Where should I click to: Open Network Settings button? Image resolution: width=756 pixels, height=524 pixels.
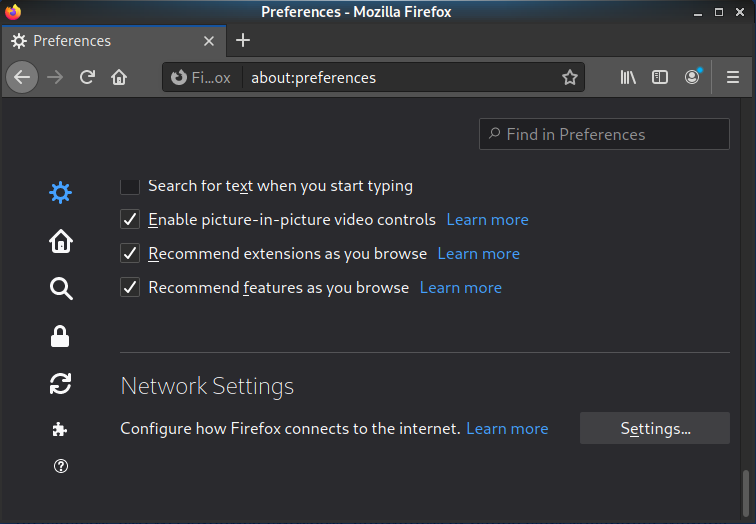tap(655, 428)
